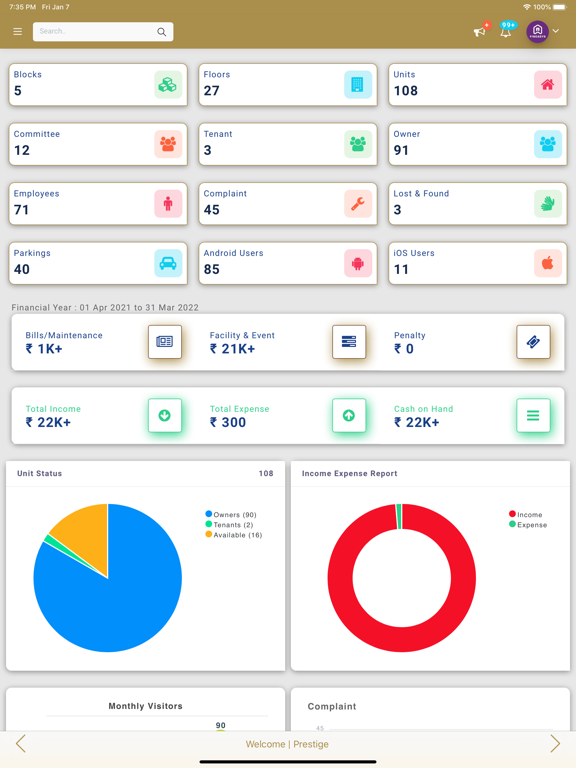Click the Total Expense up-arrow button

click(x=349, y=415)
